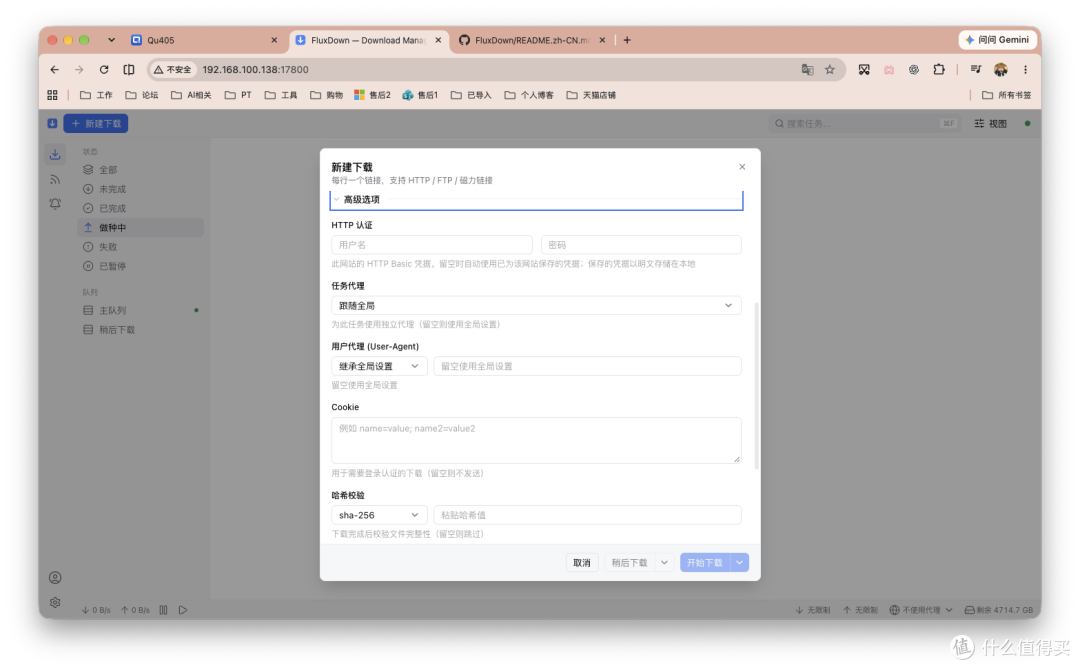The width and height of the screenshot is (1080, 670).
Task: Click the 搜索任务 search box
Action: (x=864, y=123)
